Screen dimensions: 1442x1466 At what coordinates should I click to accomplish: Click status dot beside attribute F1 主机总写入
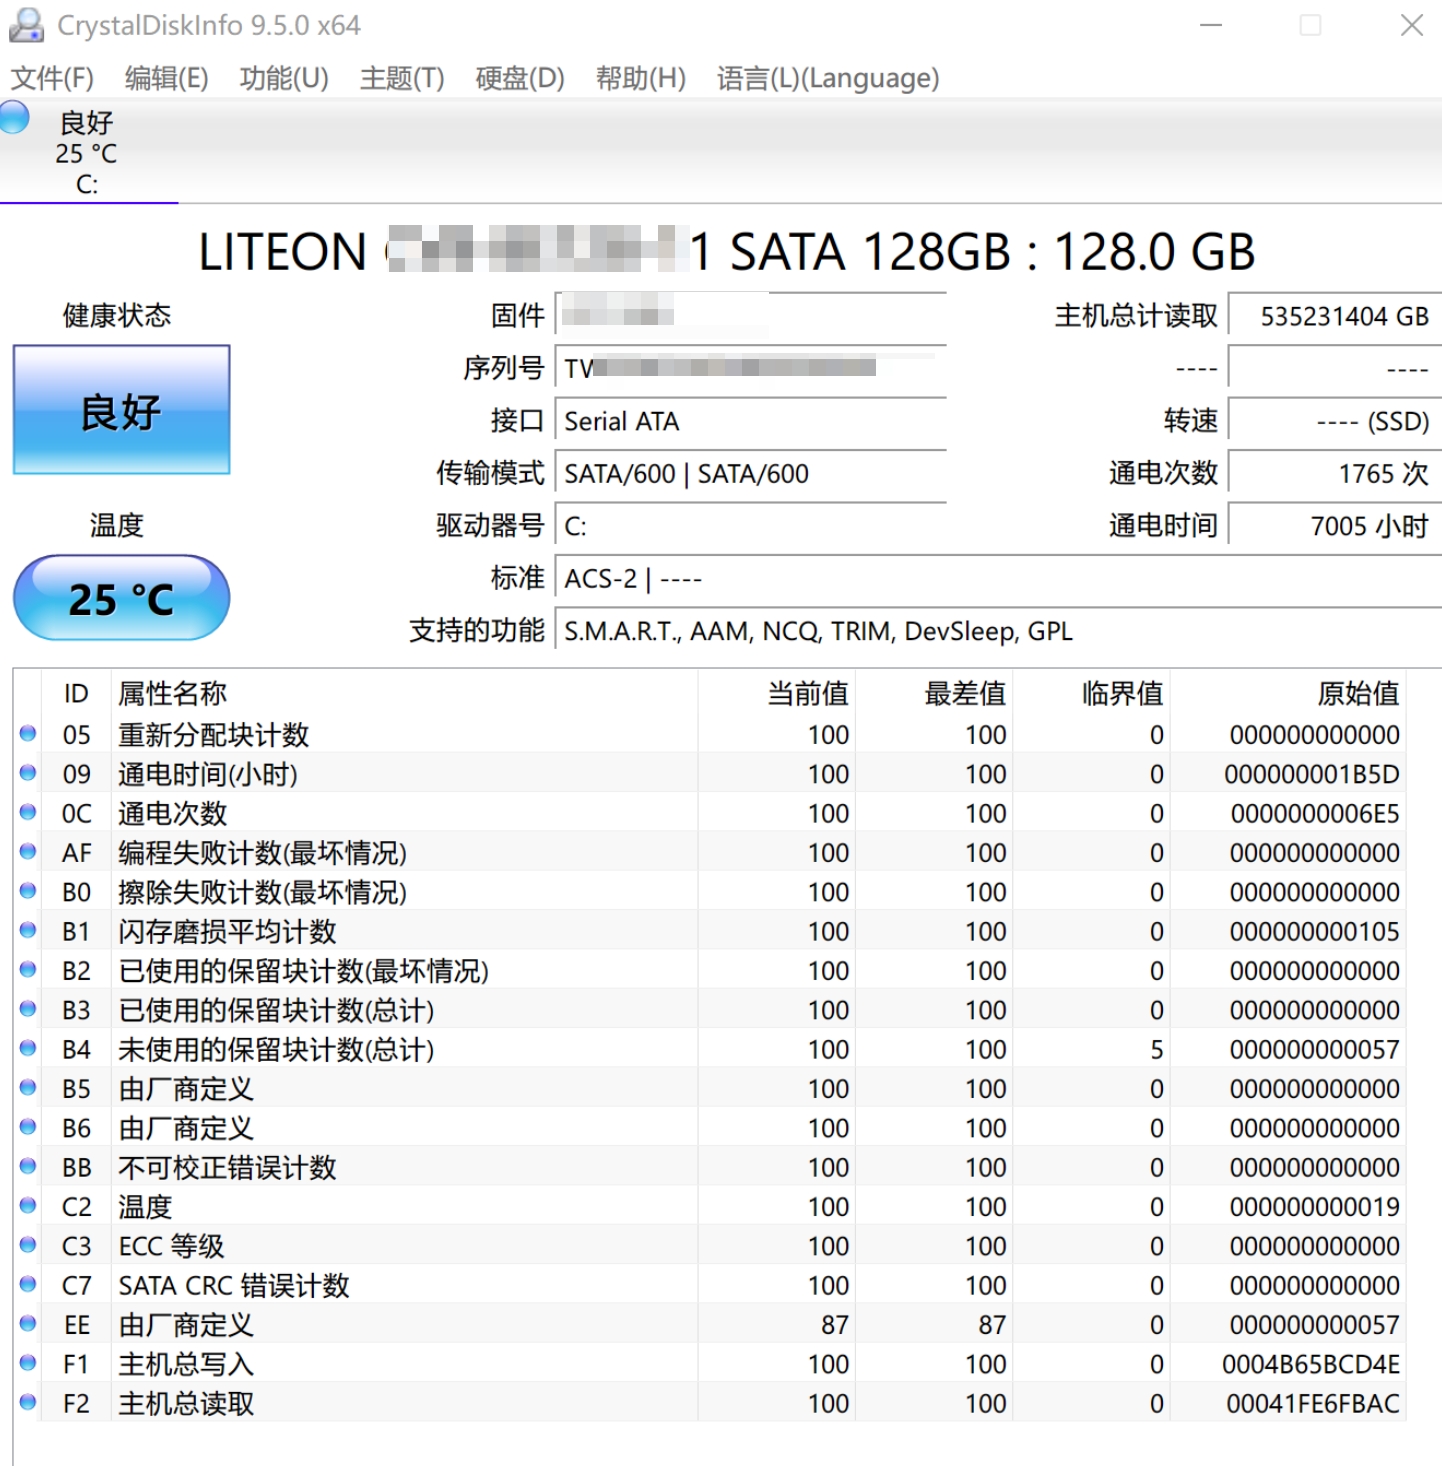28,1363
